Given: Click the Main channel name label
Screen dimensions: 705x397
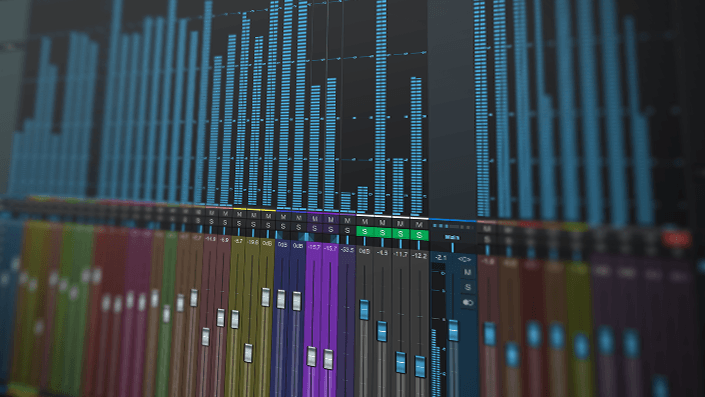Looking at the screenshot, I should point(451,237).
